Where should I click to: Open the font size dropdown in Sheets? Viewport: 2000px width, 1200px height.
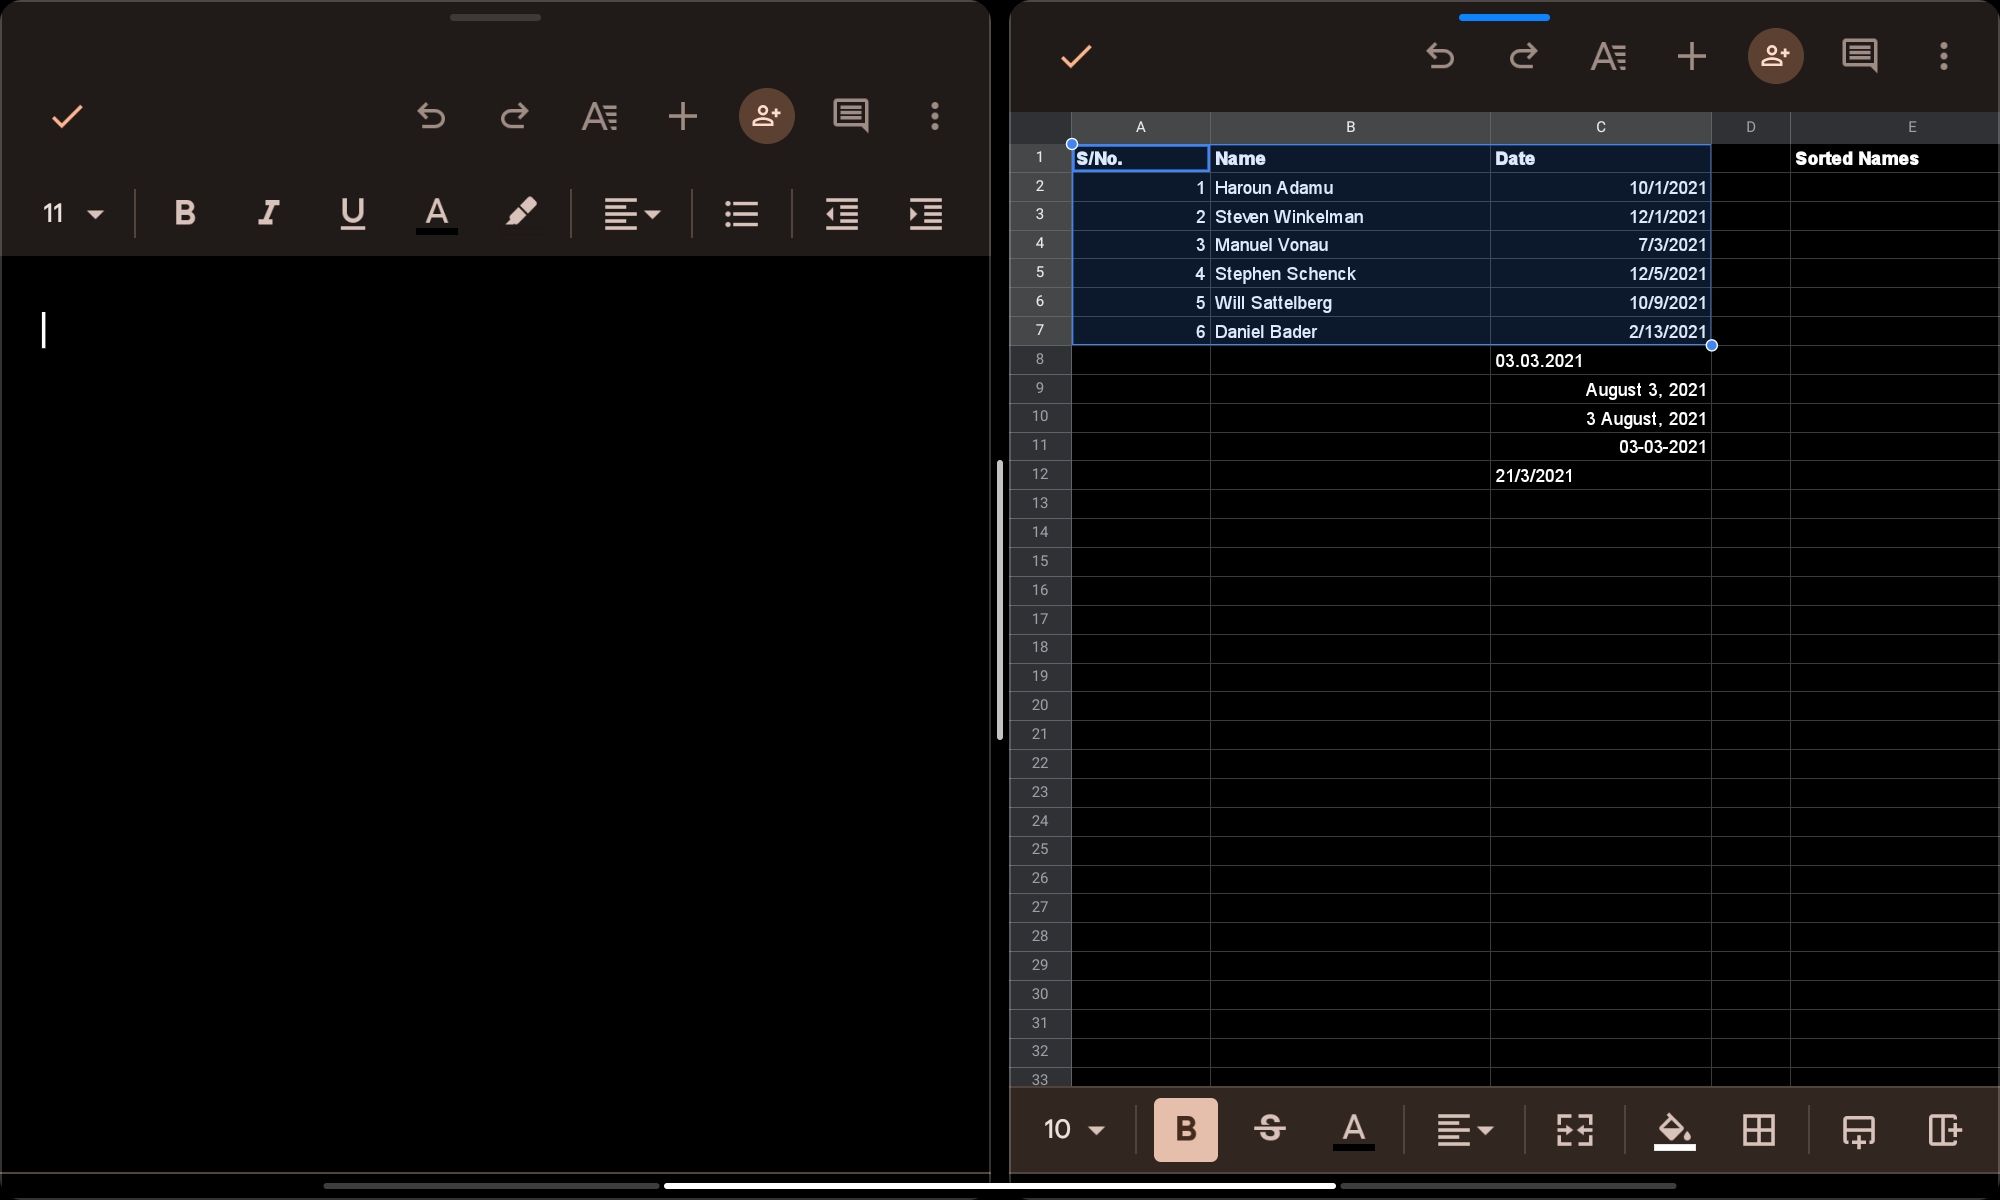point(1072,1130)
